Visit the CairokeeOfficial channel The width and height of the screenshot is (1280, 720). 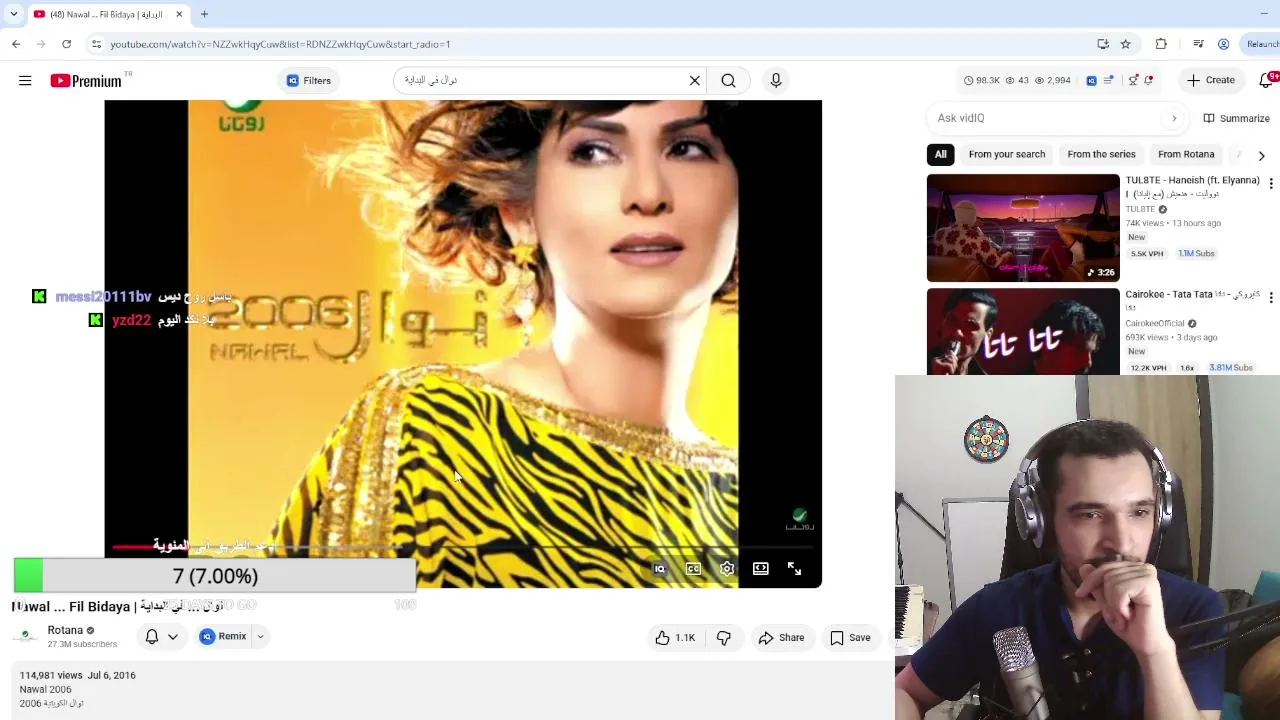click(1155, 323)
